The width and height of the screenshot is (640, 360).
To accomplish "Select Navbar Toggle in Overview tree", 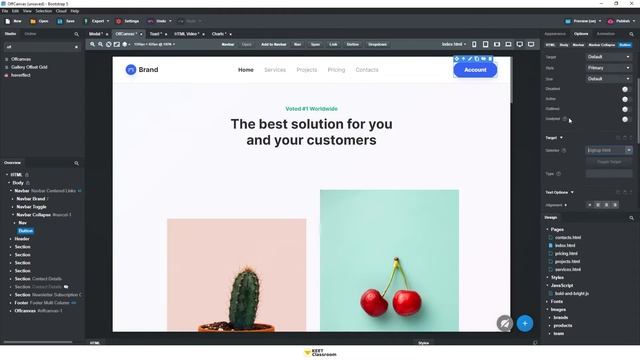I will pyautogui.click(x=31, y=207).
